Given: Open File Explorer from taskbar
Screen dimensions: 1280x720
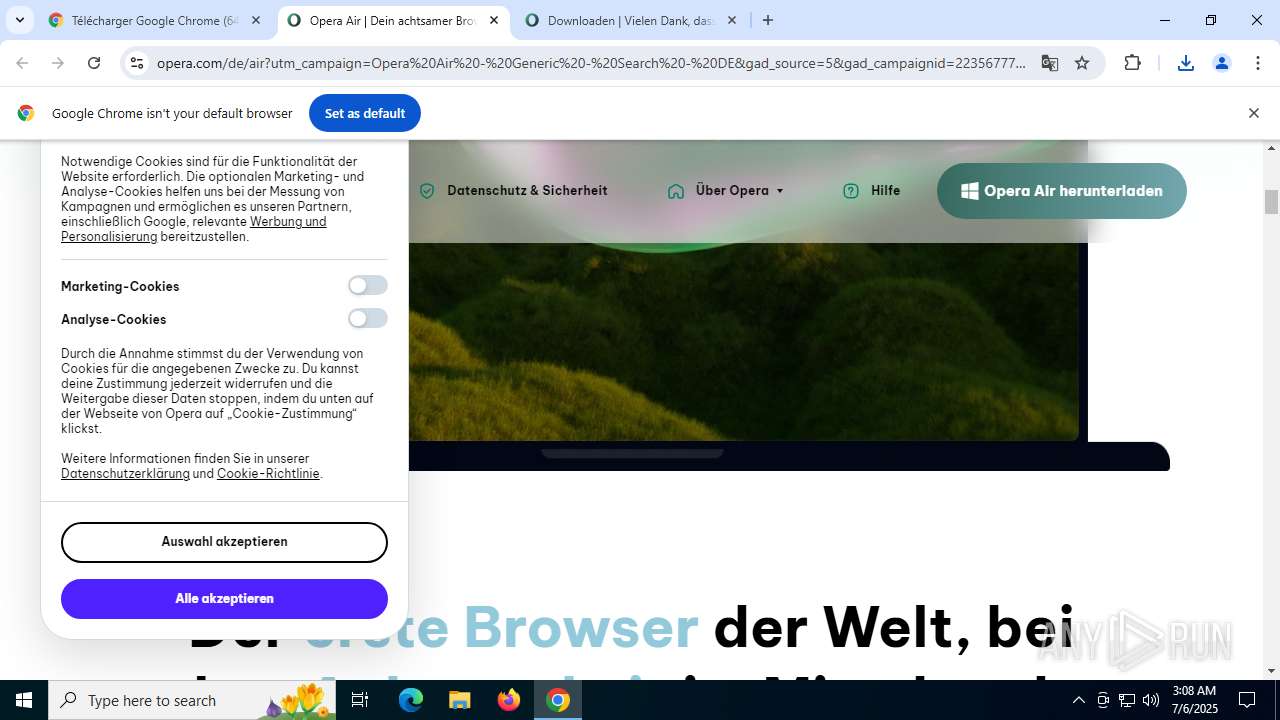Looking at the screenshot, I should coord(459,700).
